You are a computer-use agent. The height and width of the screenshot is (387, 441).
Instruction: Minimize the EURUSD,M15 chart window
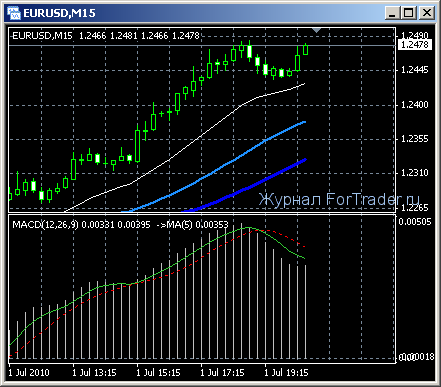[x=392, y=13]
